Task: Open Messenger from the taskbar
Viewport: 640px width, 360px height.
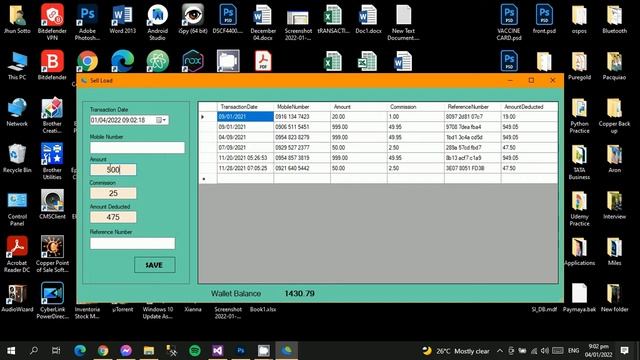Action: [x=126, y=350]
